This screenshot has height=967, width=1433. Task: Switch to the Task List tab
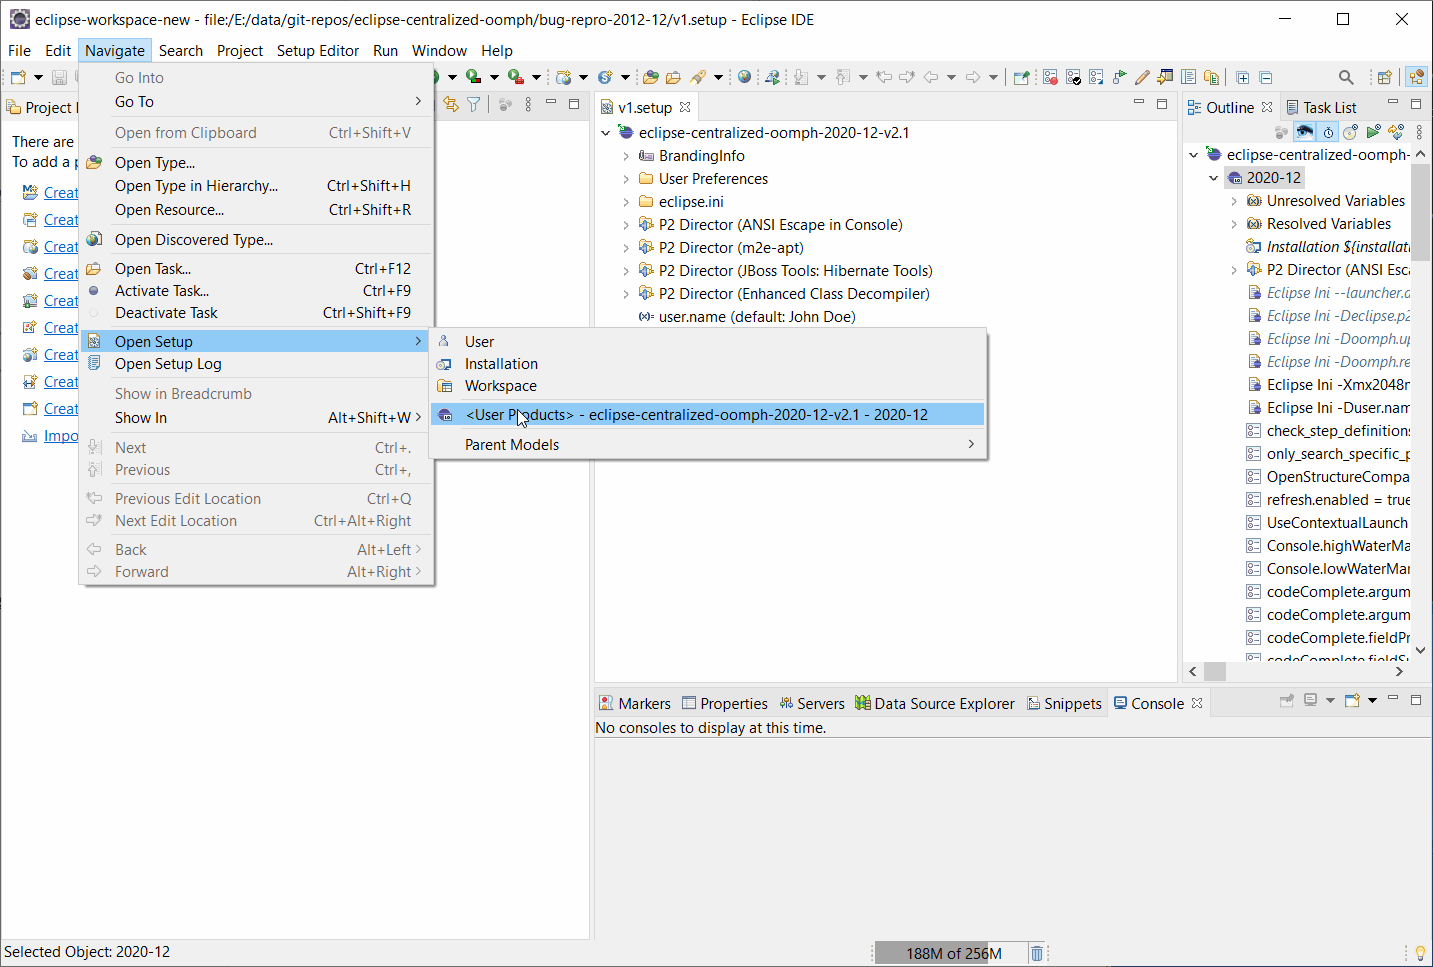[x=1320, y=107]
